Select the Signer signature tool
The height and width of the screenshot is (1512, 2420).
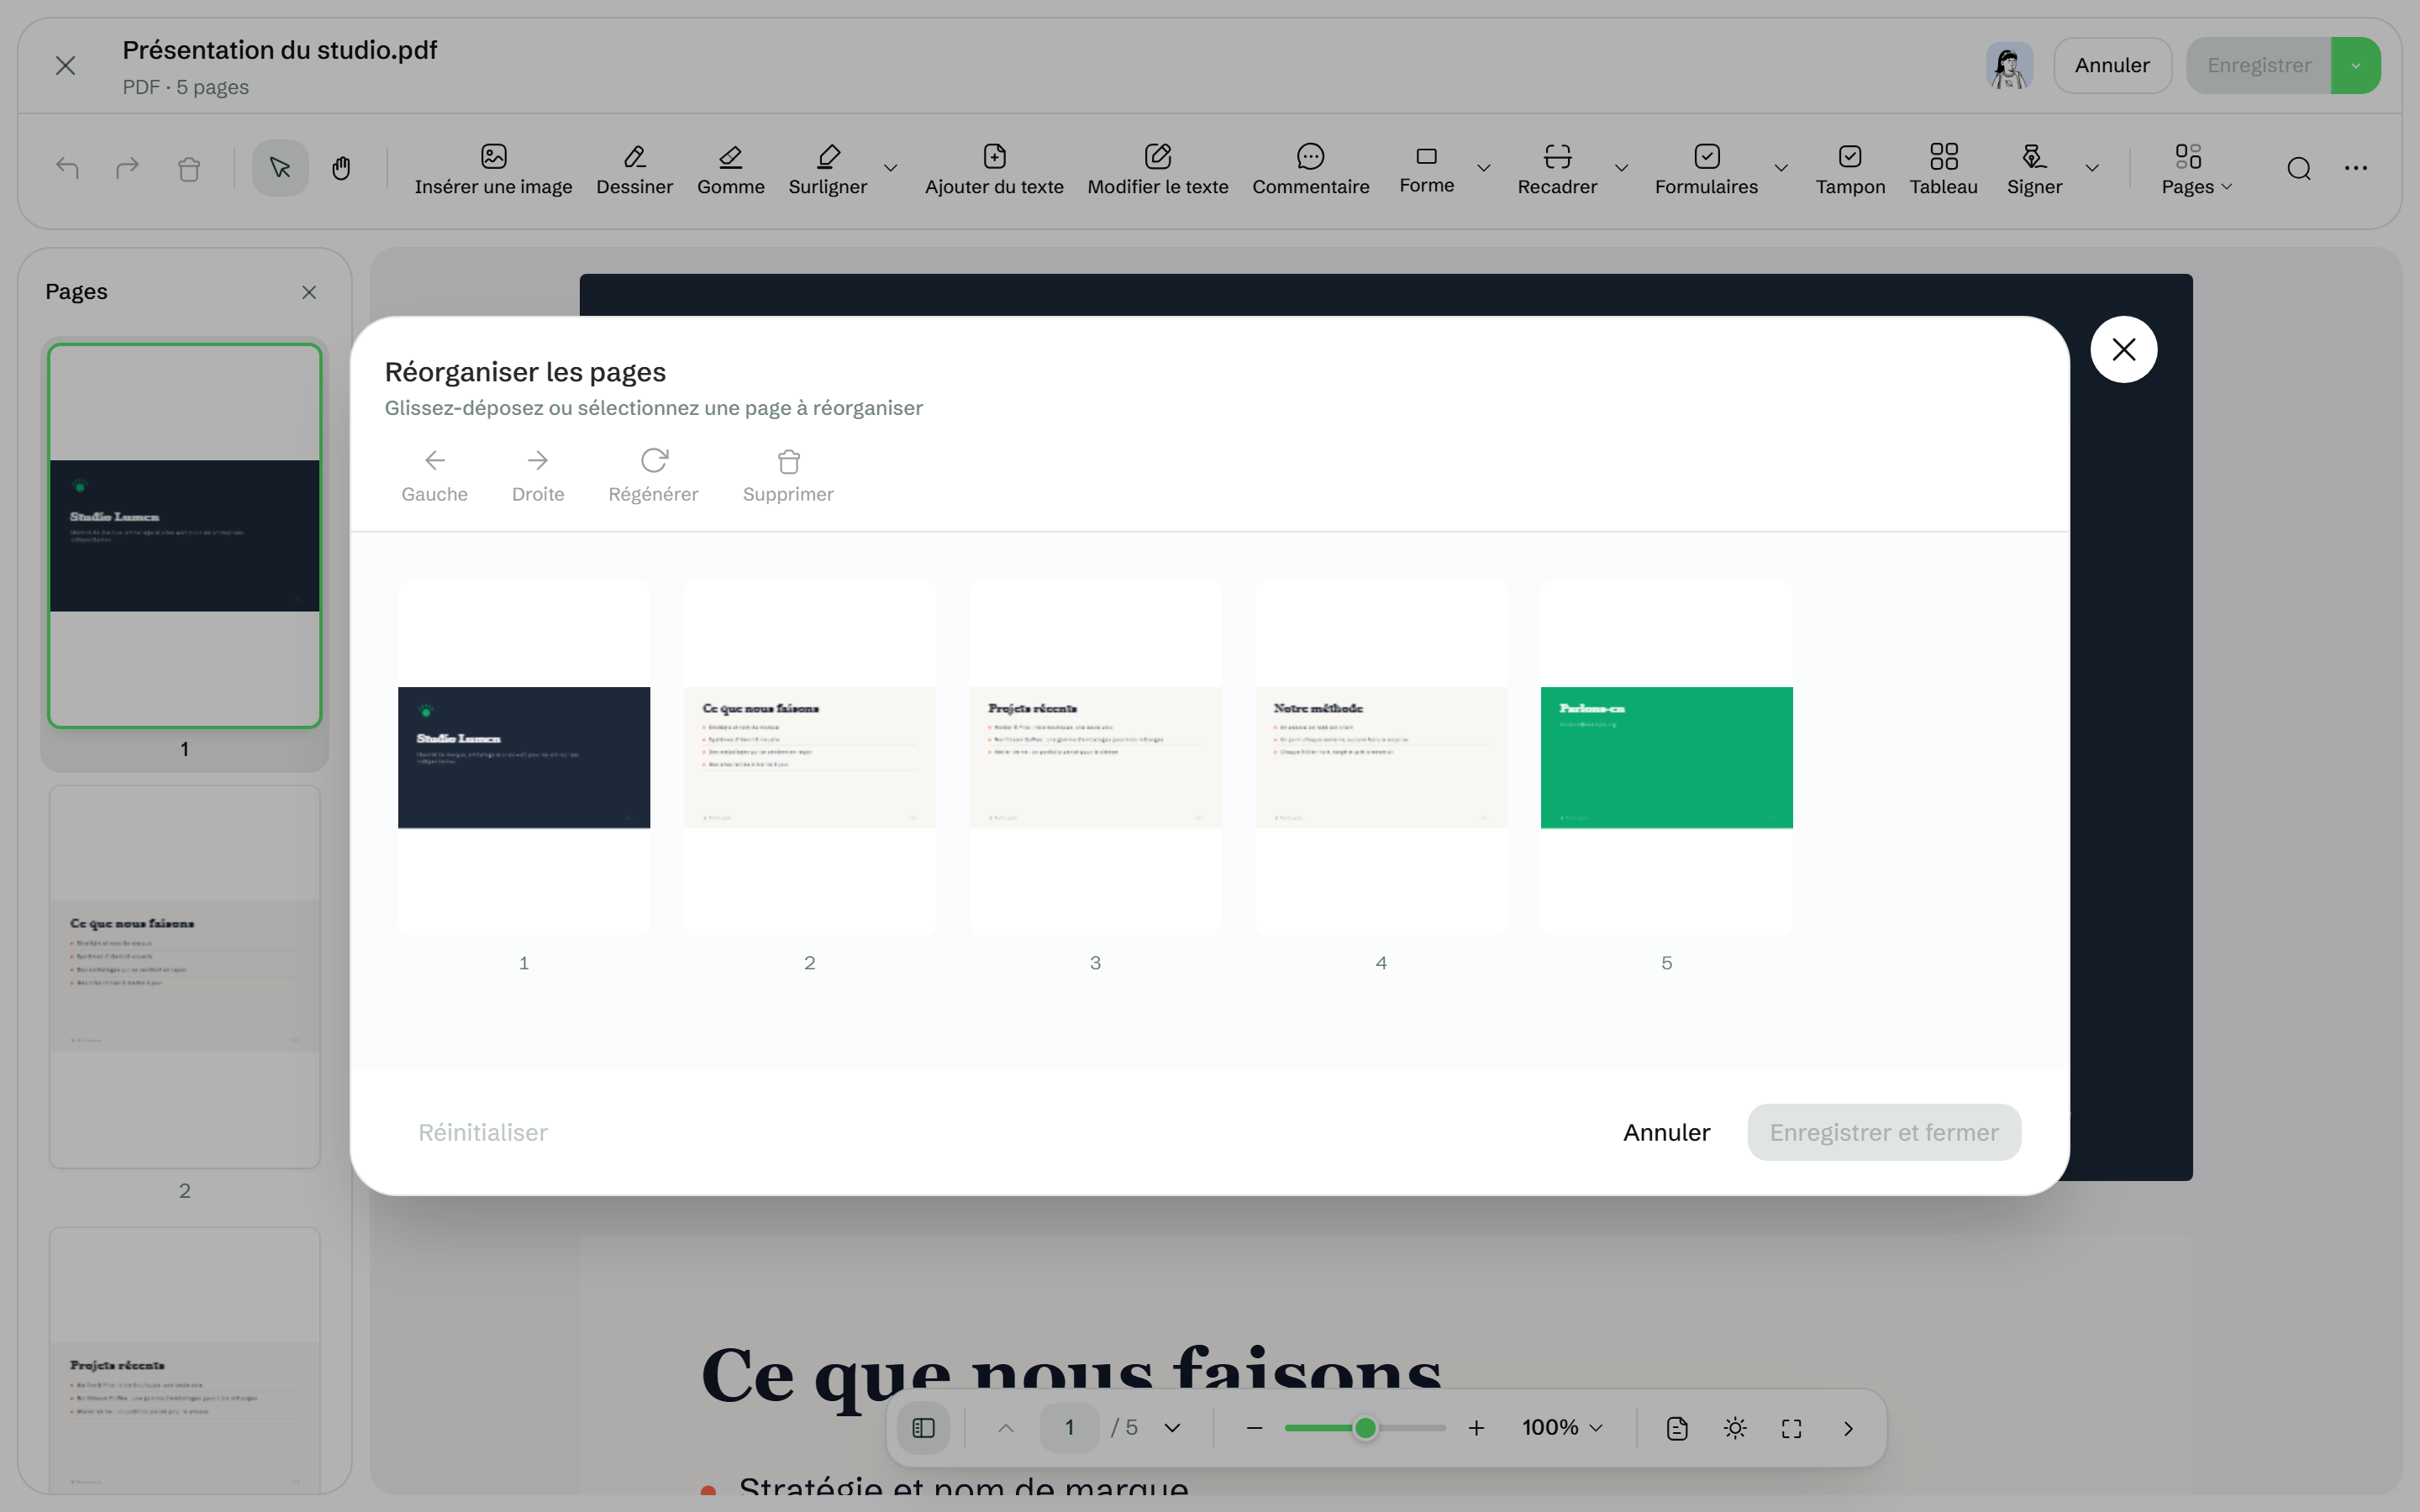[x=2034, y=169]
